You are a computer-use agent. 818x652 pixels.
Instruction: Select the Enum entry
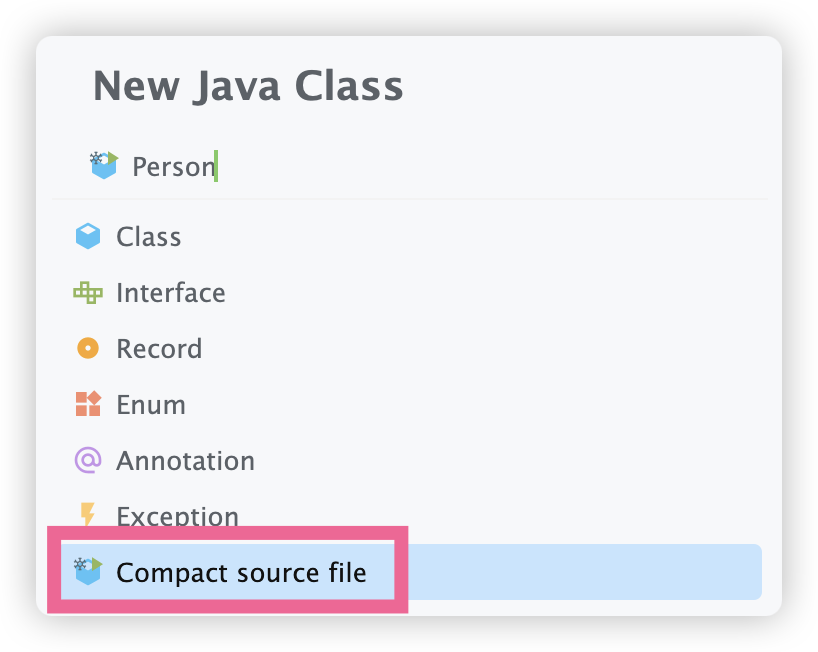(150, 405)
